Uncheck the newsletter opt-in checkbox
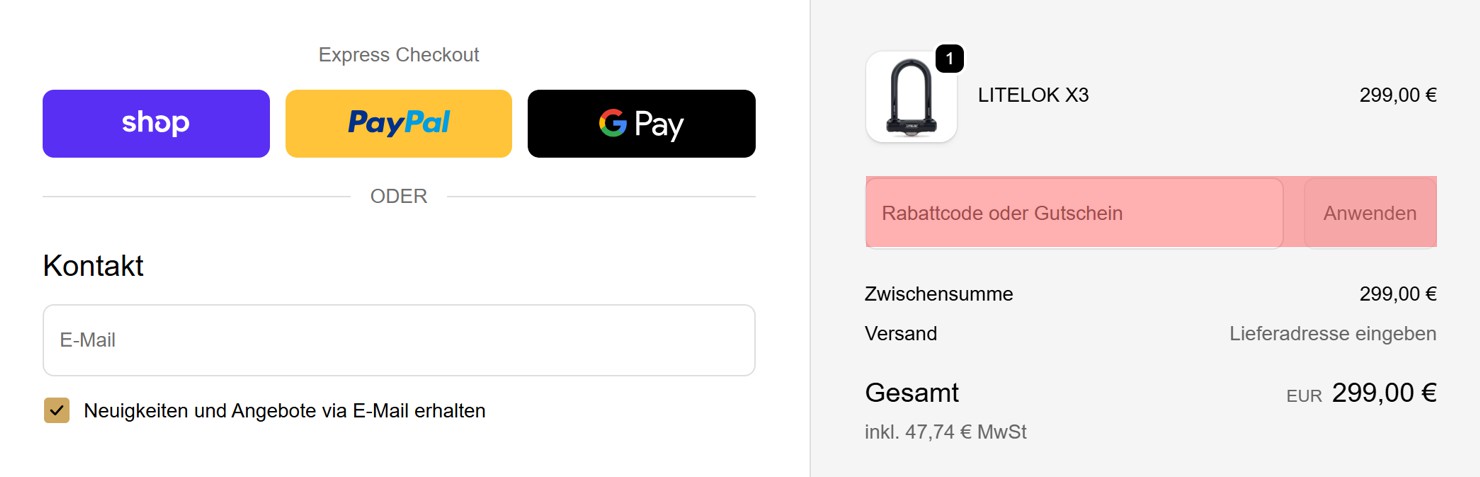The width and height of the screenshot is (1480, 477). point(57,410)
